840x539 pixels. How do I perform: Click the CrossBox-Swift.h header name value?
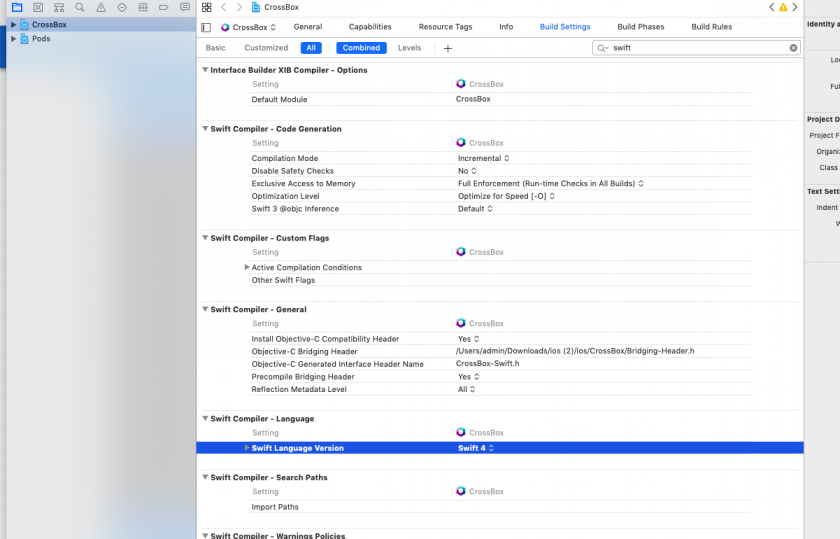488,363
